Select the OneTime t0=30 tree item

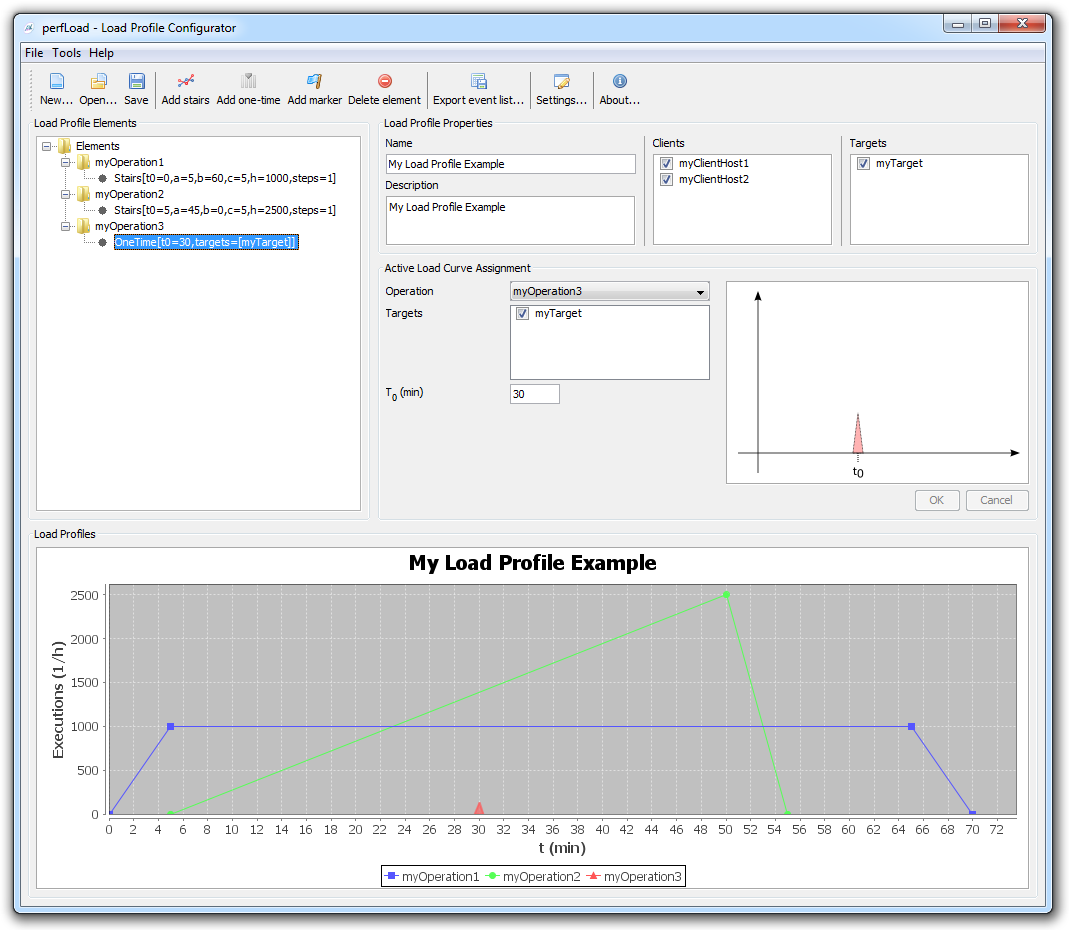(206, 243)
